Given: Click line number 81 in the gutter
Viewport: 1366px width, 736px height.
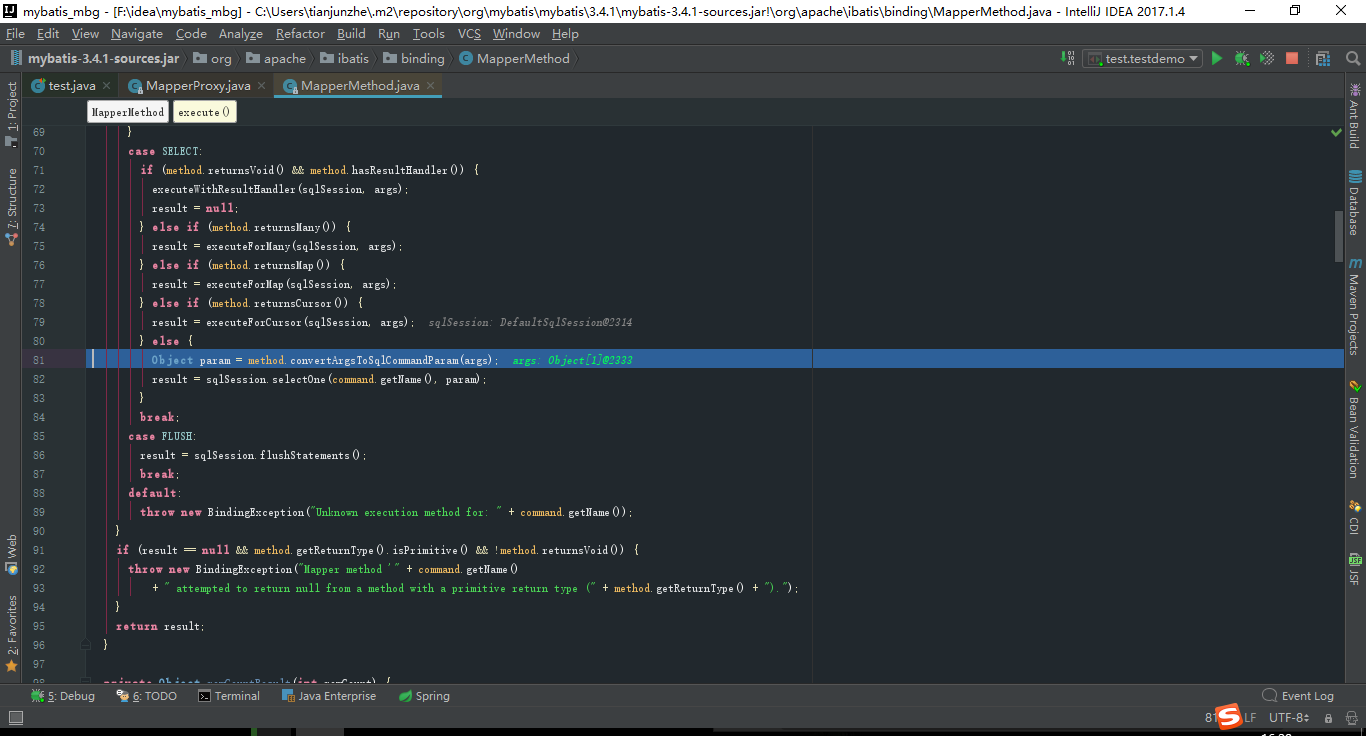Looking at the screenshot, I should tap(39, 359).
